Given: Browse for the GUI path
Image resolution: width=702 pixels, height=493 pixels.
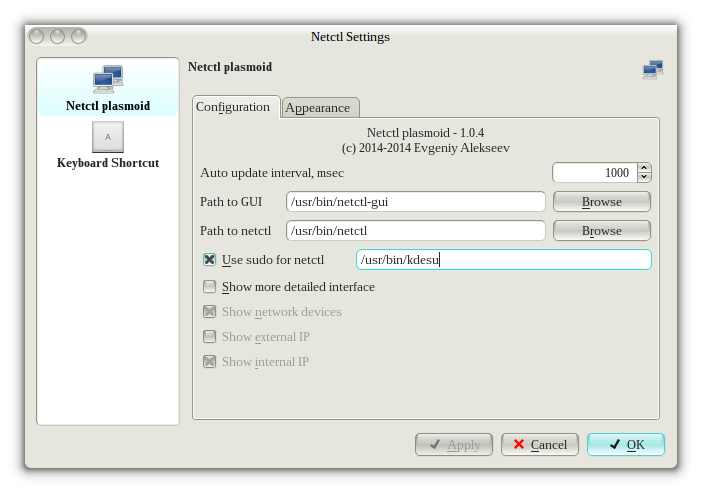Looking at the screenshot, I should [601, 202].
